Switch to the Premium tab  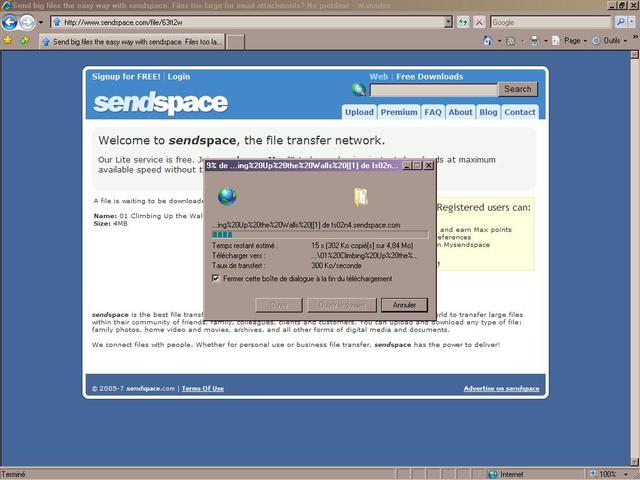coord(399,112)
